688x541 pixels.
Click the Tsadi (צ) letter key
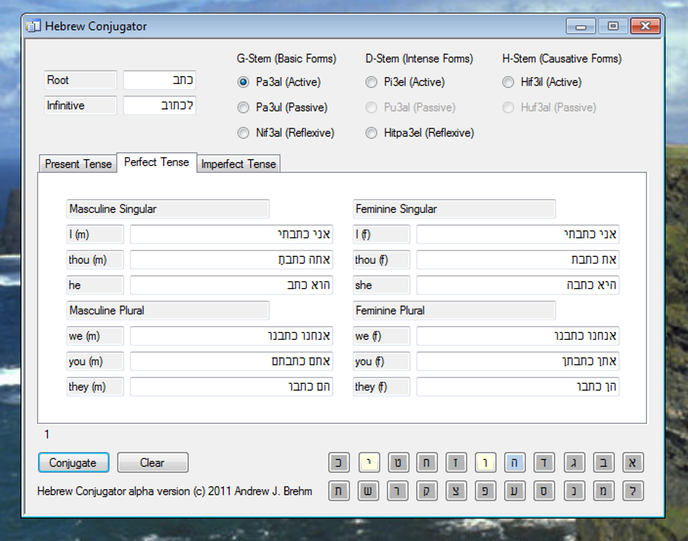click(456, 491)
